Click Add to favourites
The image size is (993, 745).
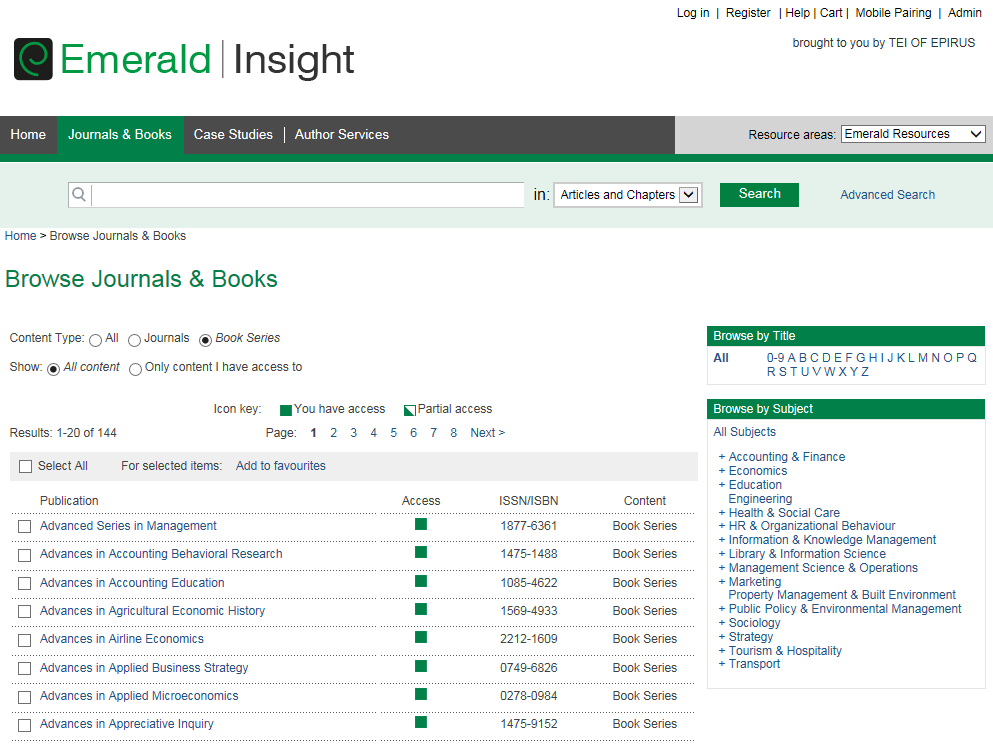click(281, 466)
